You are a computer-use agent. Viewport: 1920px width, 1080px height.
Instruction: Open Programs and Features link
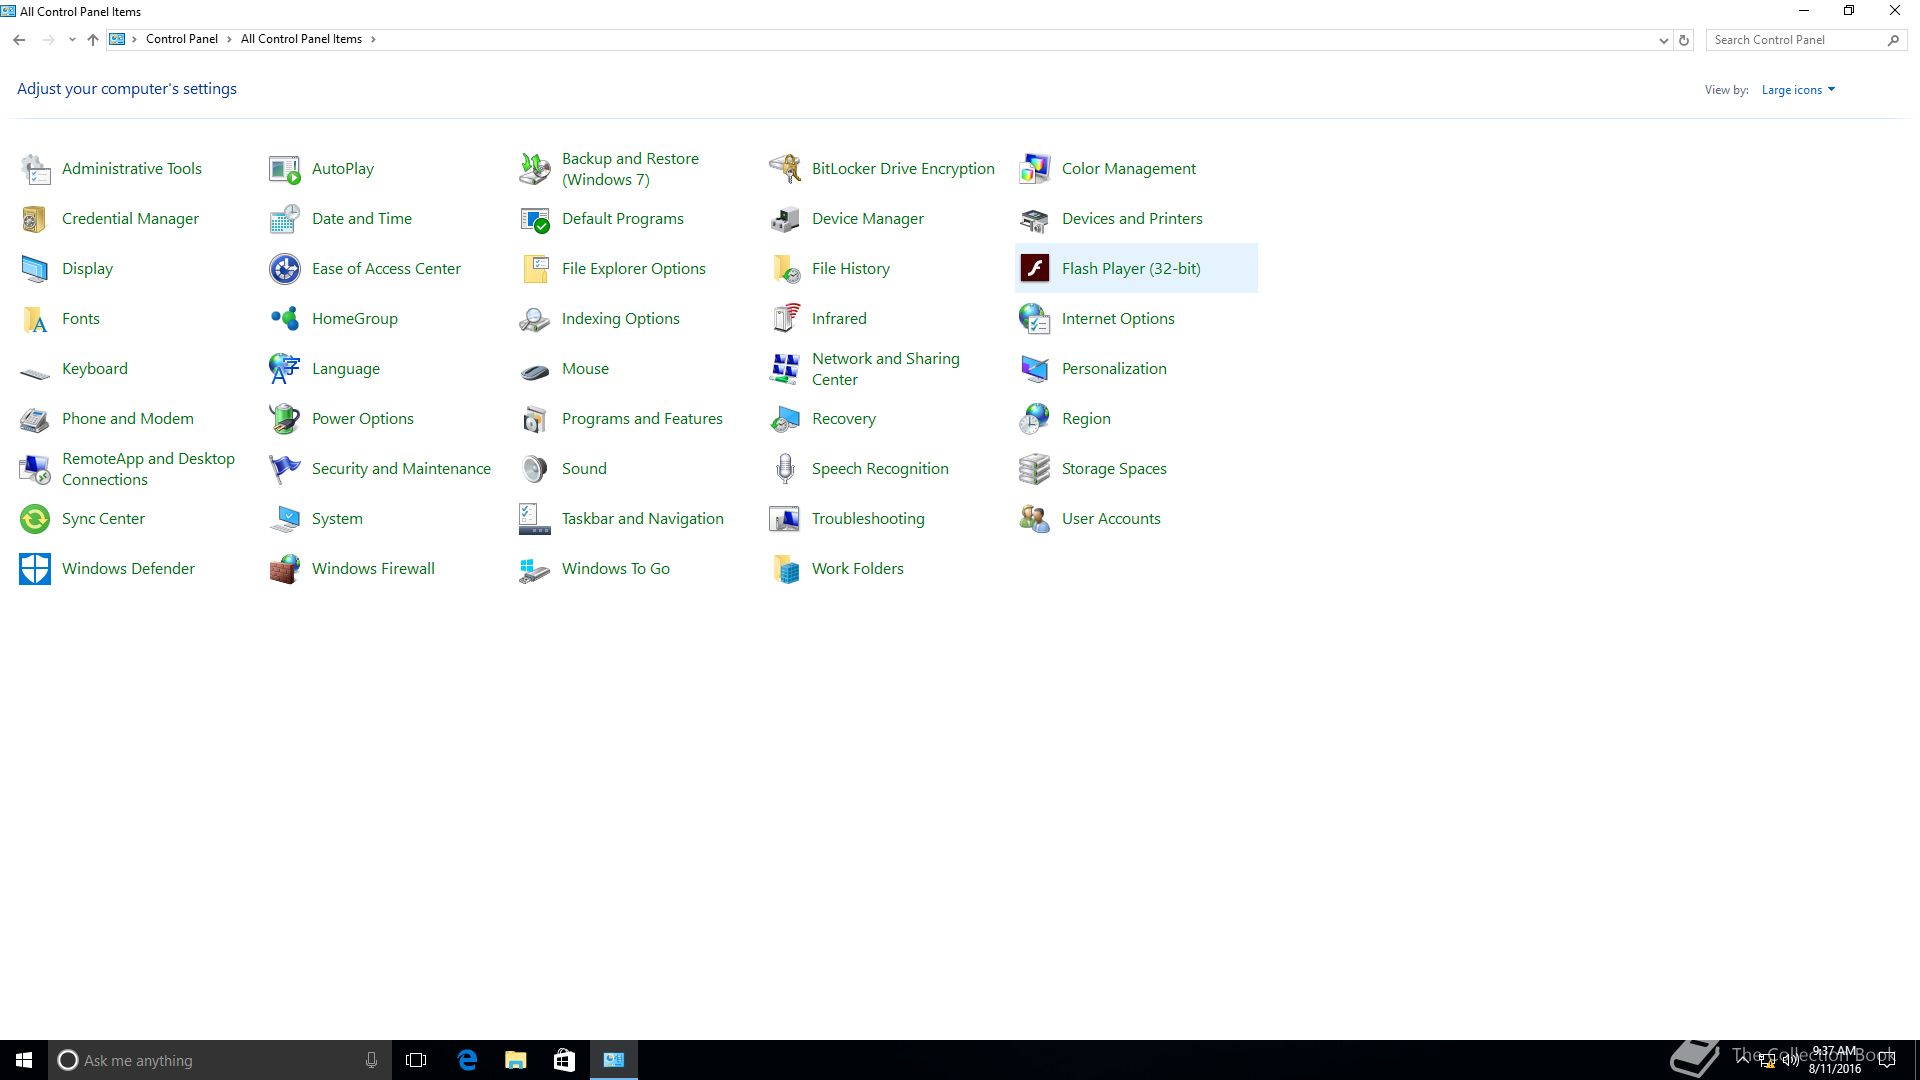pos(642,419)
